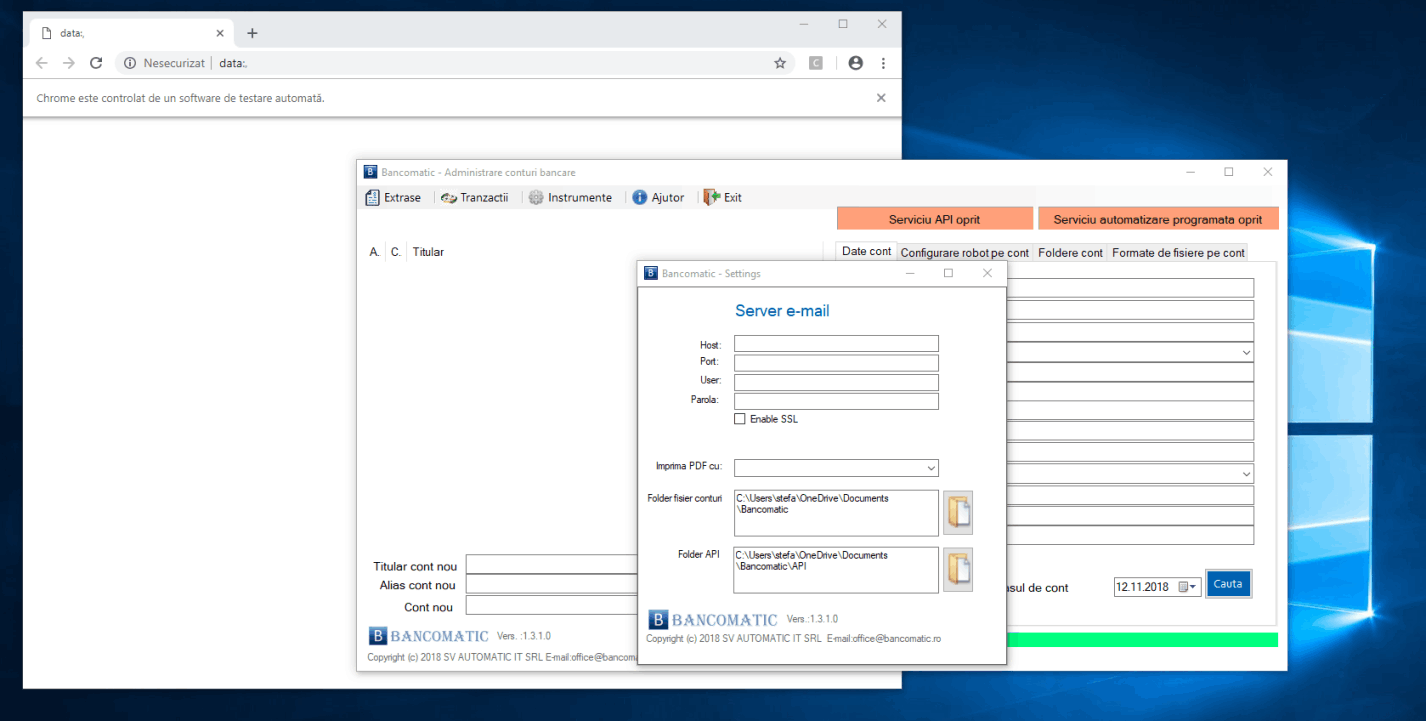Click the Exit door icon
The height and width of the screenshot is (721, 1426).
click(711, 198)
